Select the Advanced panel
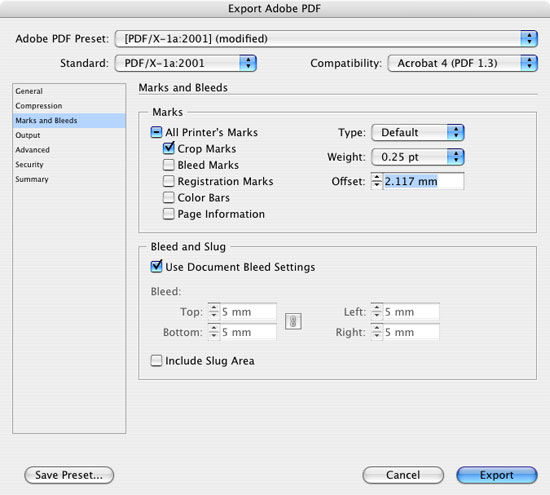The width and height of the screenshot is (550, 495). coord(69,150)
